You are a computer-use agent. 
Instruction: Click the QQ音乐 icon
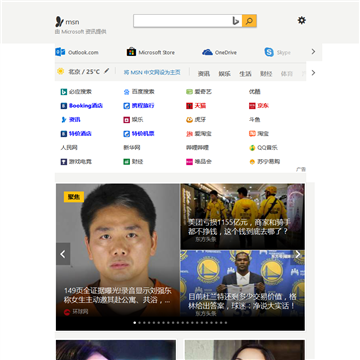(x=252, y=148)
